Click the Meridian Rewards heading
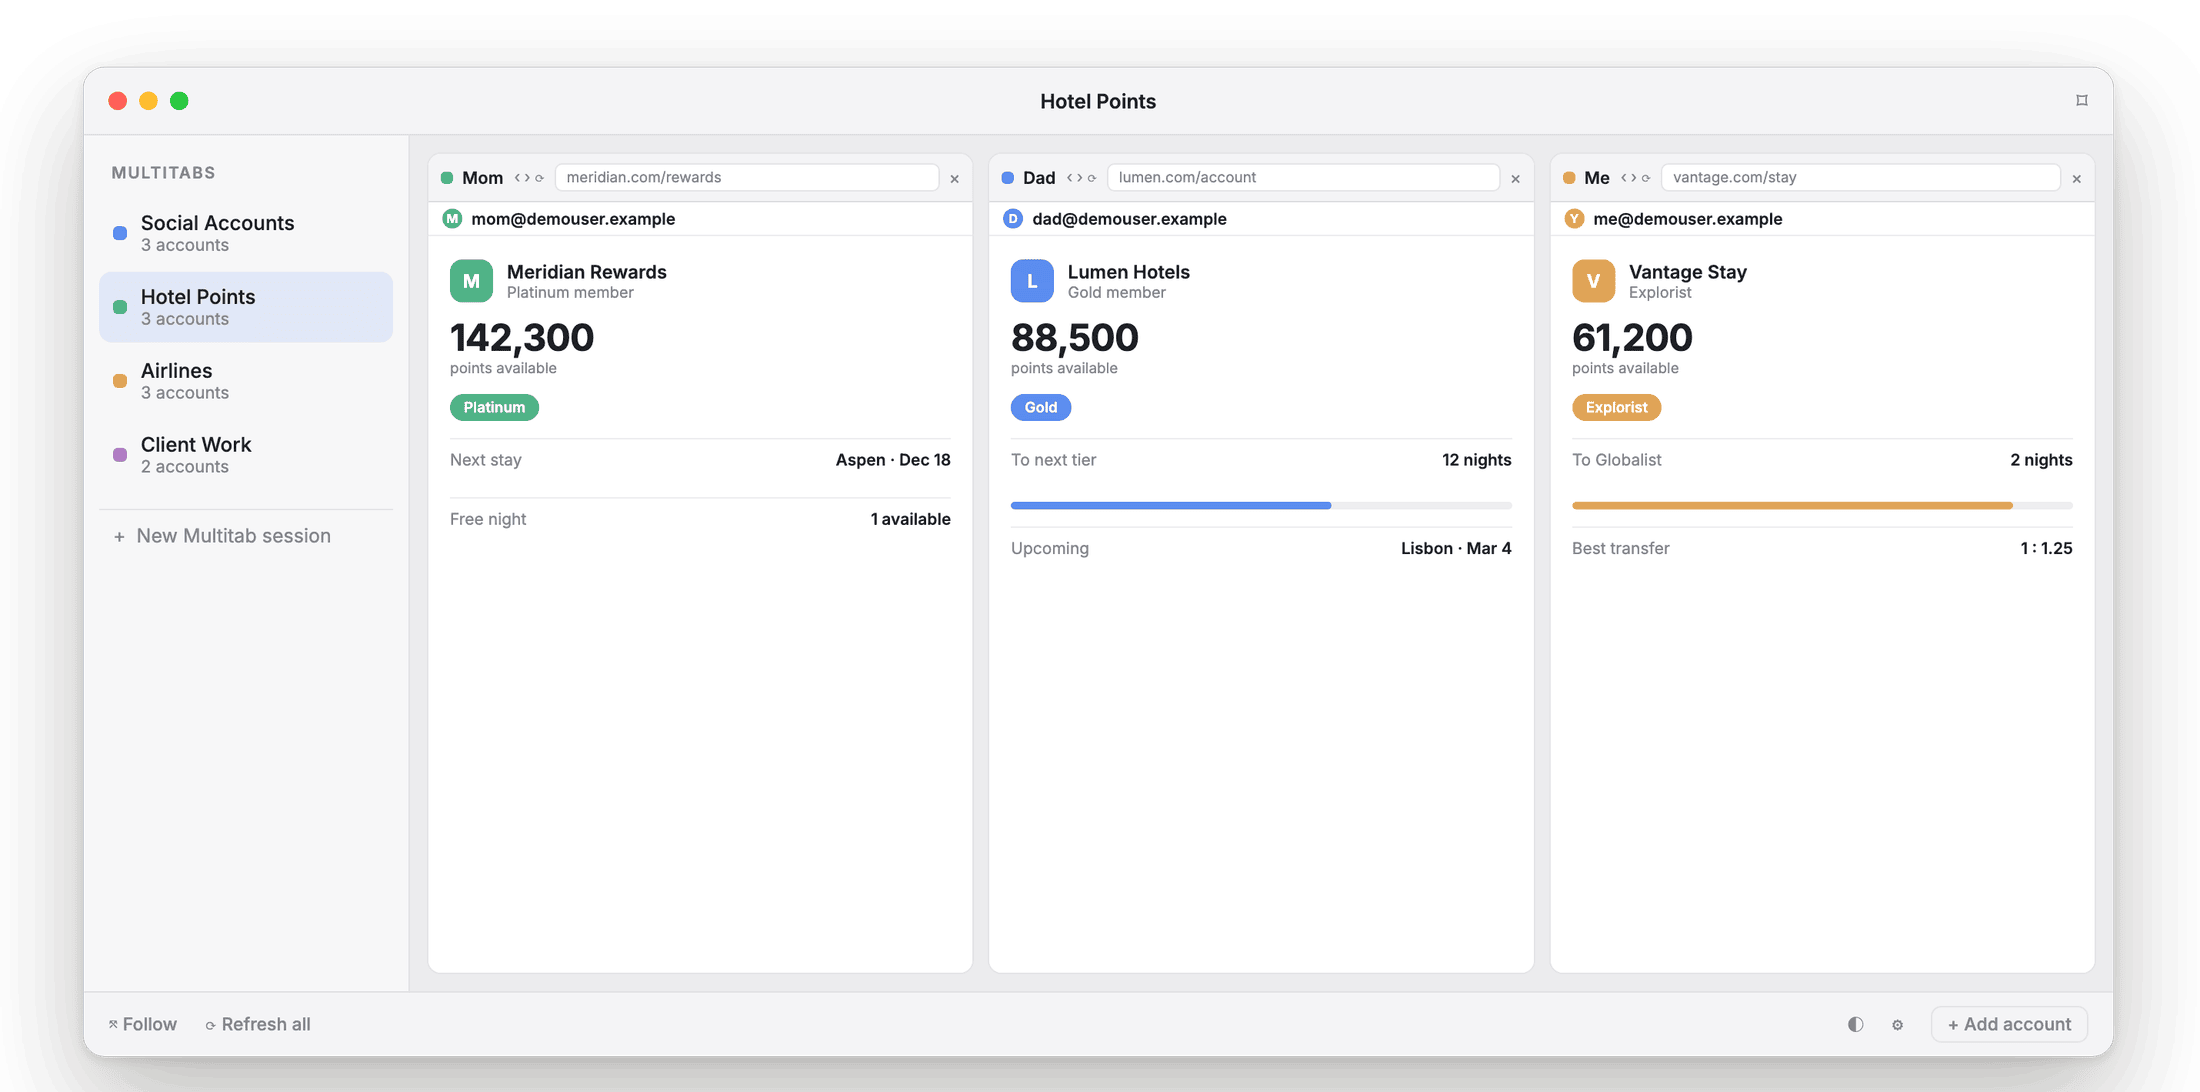The image size is (2200, 1092). 587,272
